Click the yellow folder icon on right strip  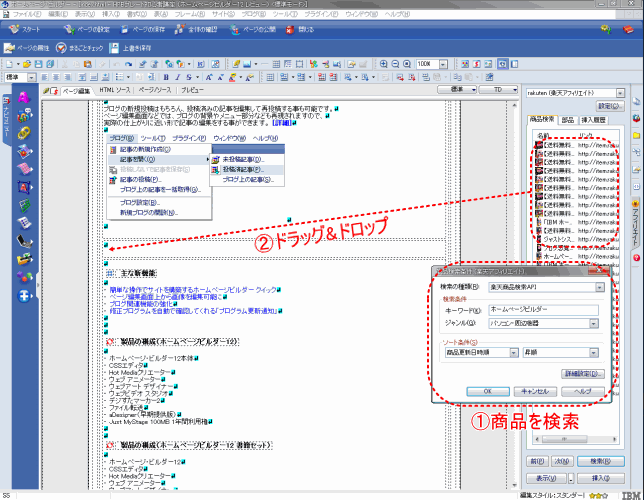click(x=636, y=135)
